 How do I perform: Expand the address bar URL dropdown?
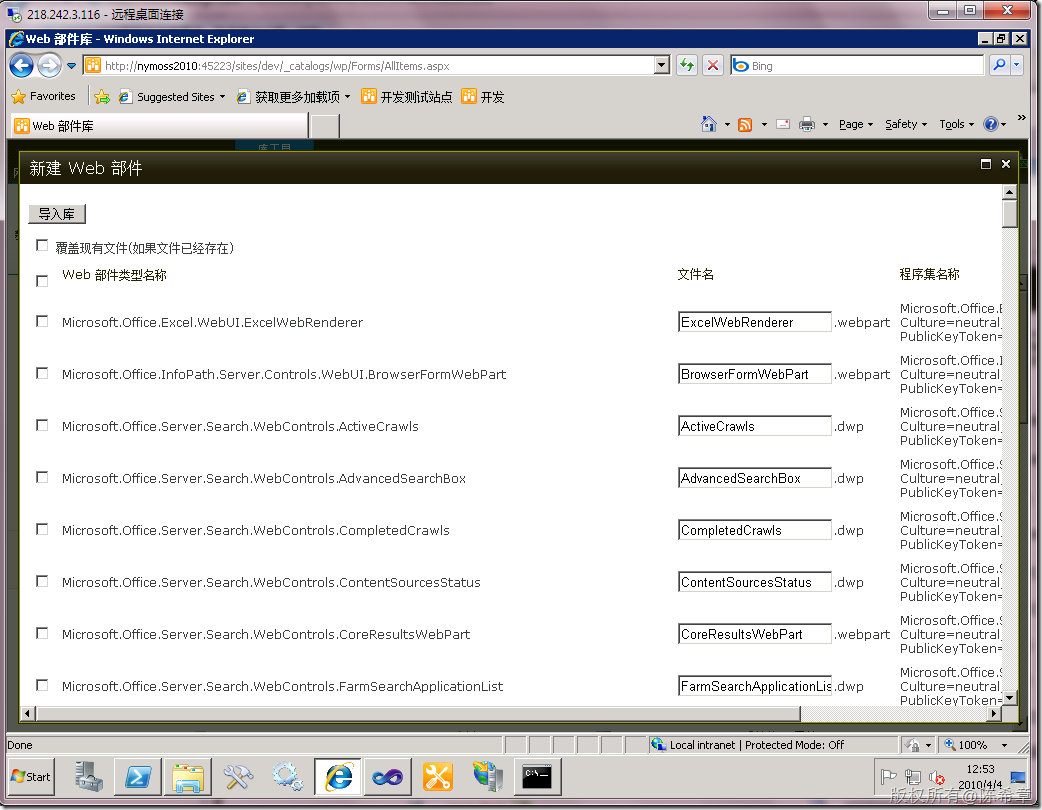tap(661, 65)
